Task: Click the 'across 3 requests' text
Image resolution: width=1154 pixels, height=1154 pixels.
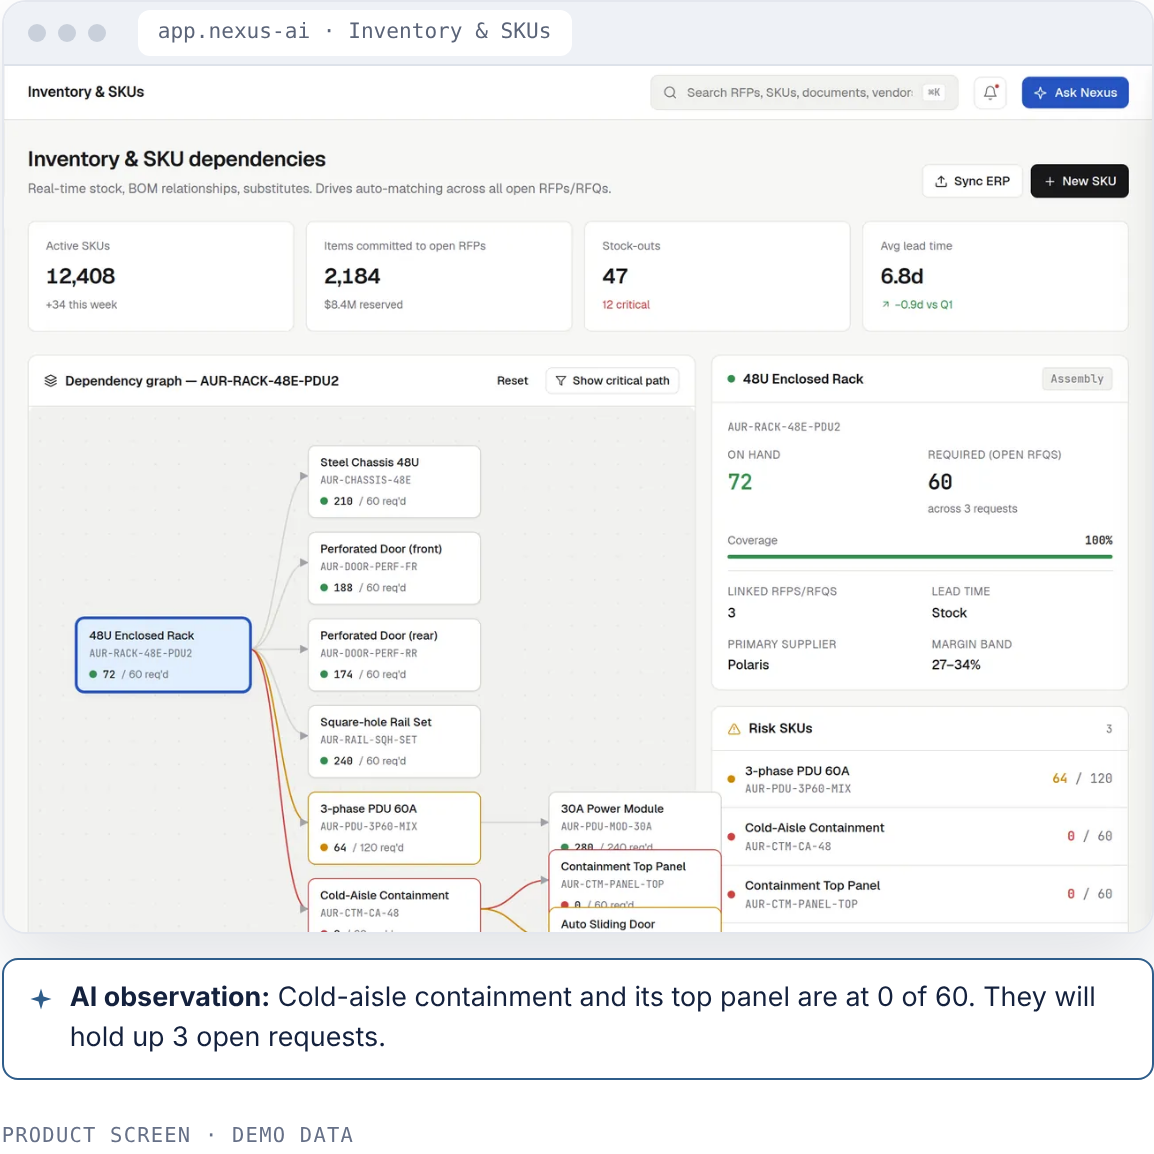Action: click(972, 509)
